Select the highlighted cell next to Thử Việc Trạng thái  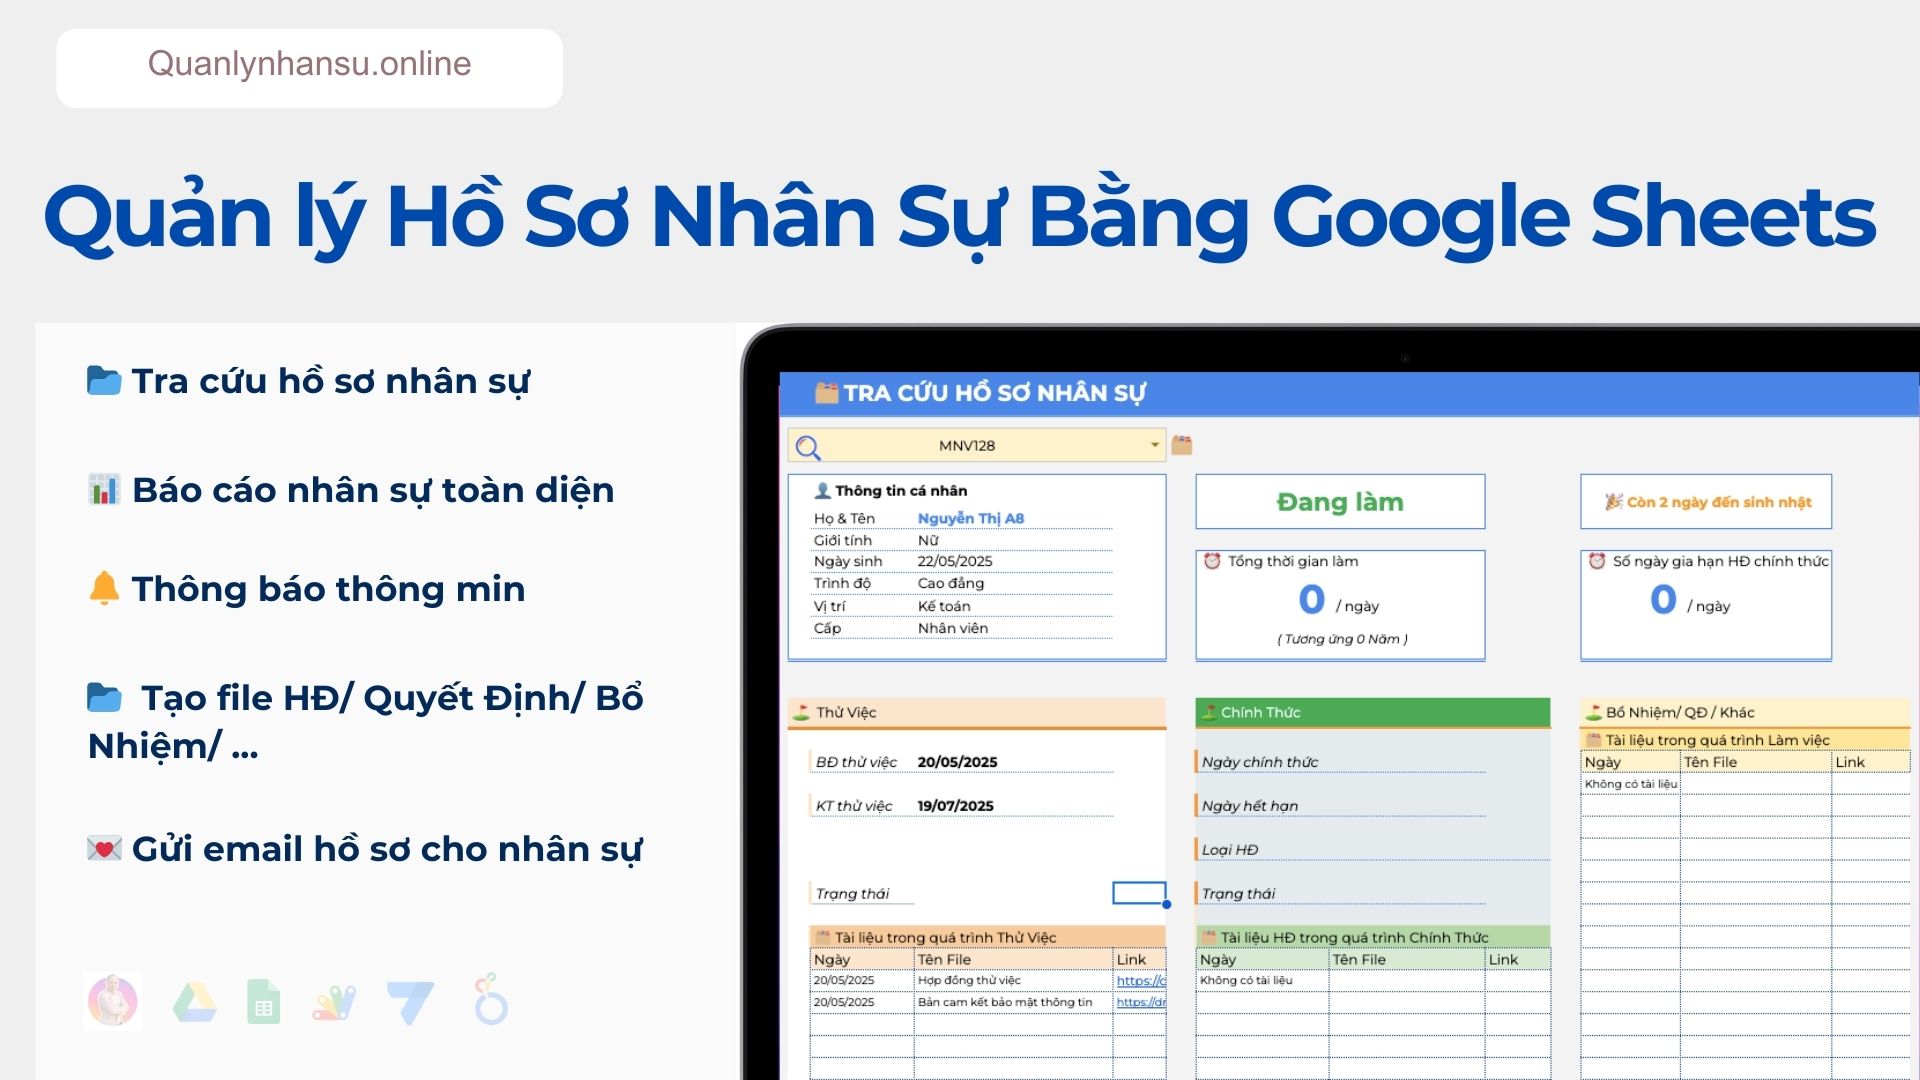1139,893
